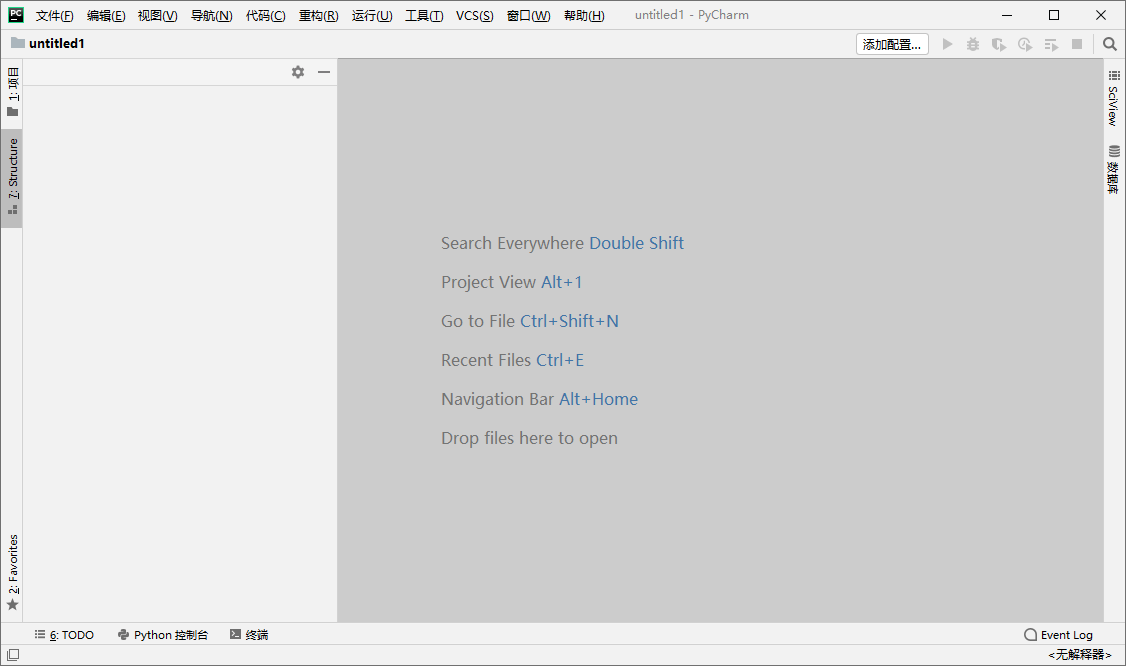This screenshot has height=666, width=1126.
Task: Open the Event Log panel
Action: 1059,635
